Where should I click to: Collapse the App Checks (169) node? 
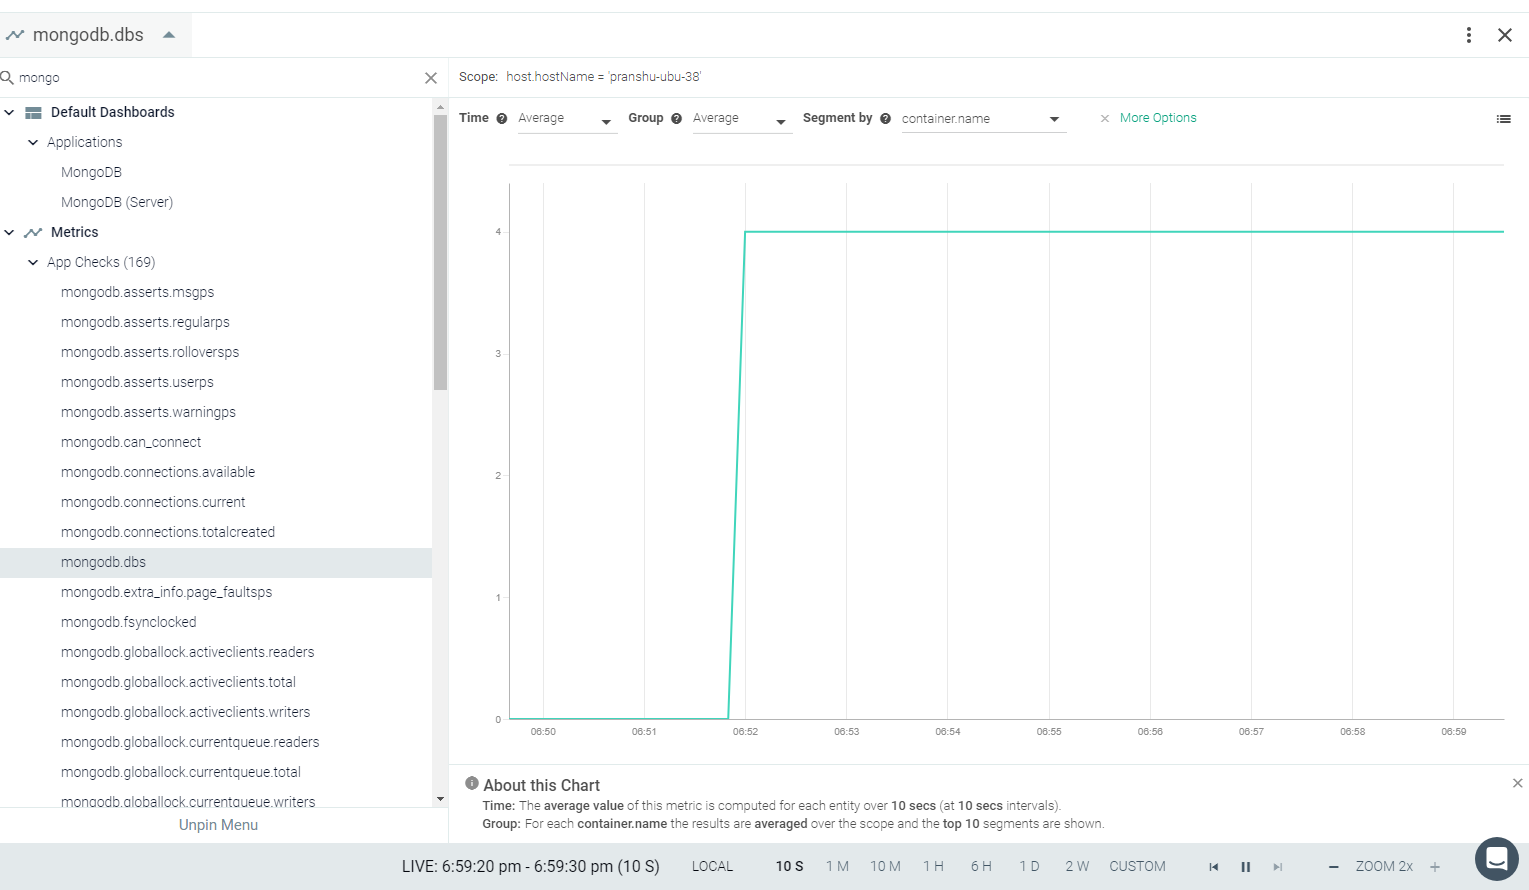click(33, 262)
